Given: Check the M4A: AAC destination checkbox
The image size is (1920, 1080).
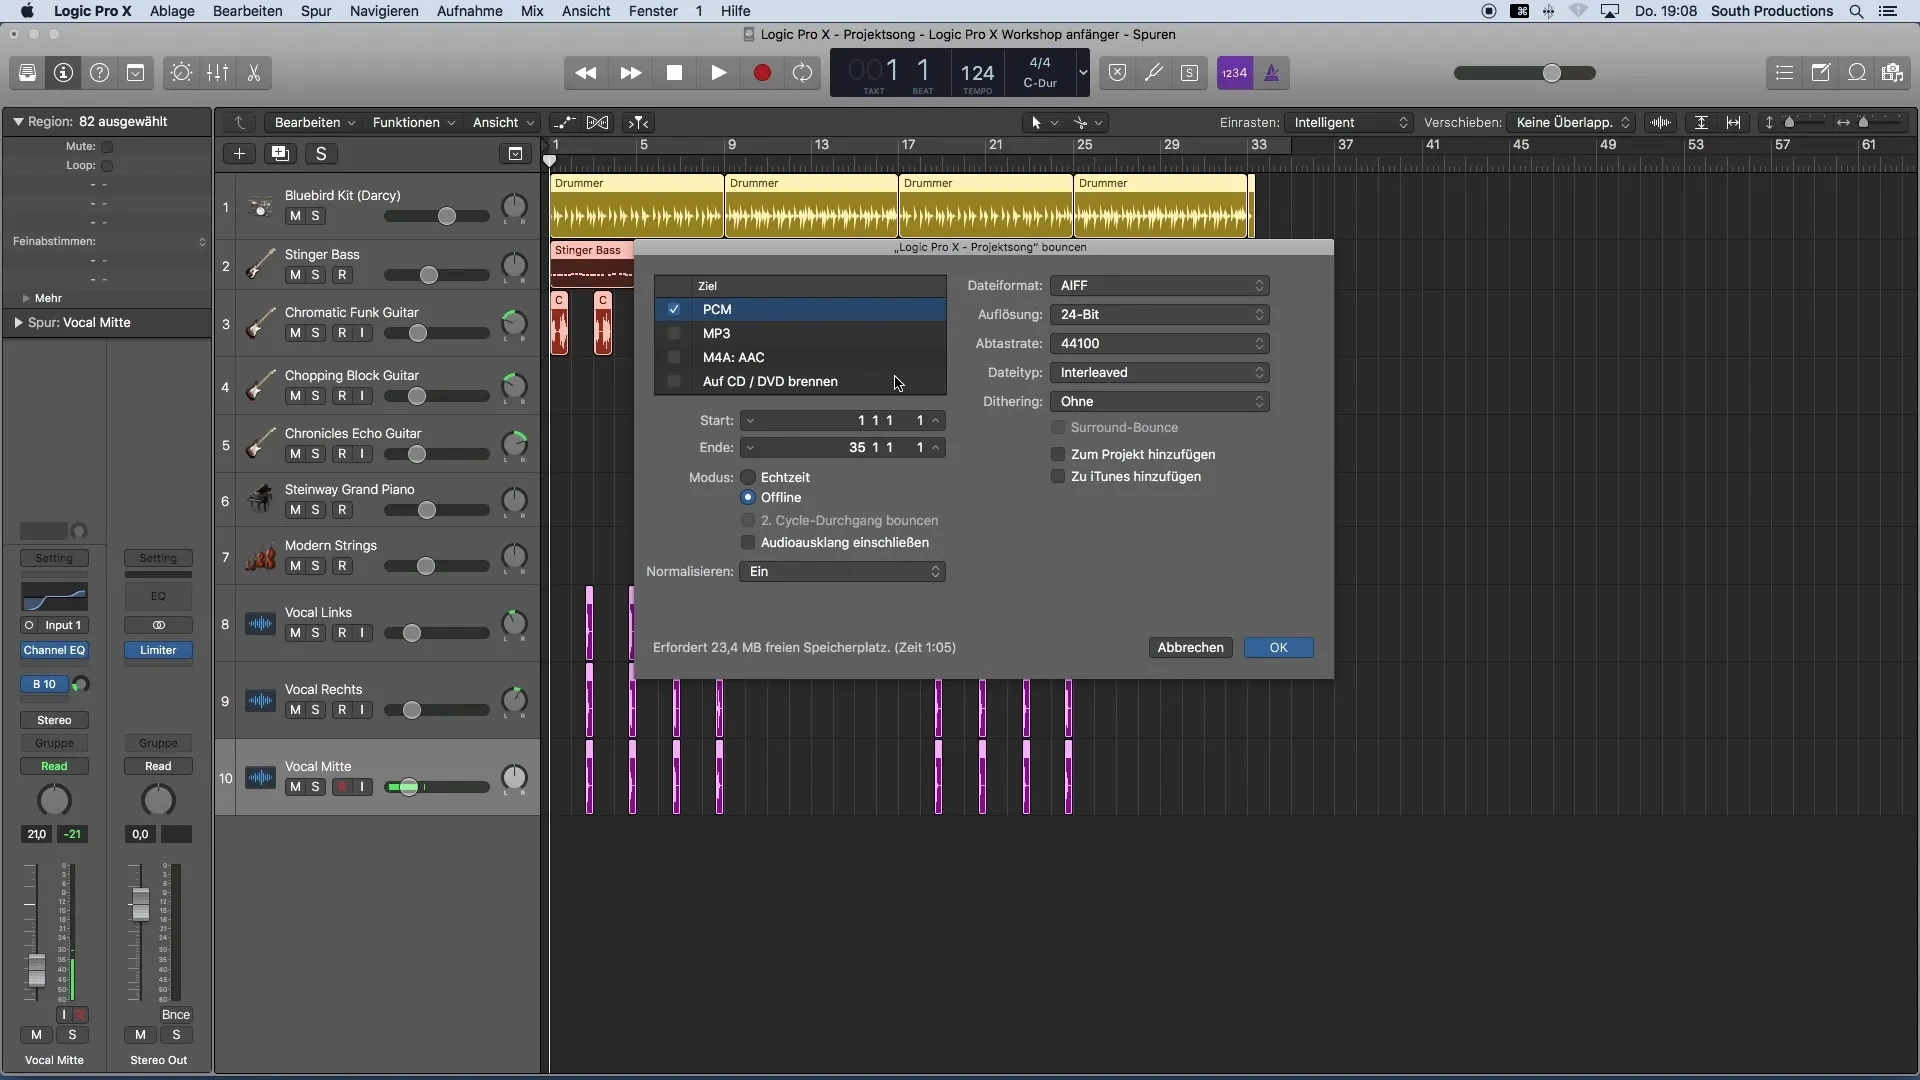Looking at the screenshot, I should [x=674, y=357].
